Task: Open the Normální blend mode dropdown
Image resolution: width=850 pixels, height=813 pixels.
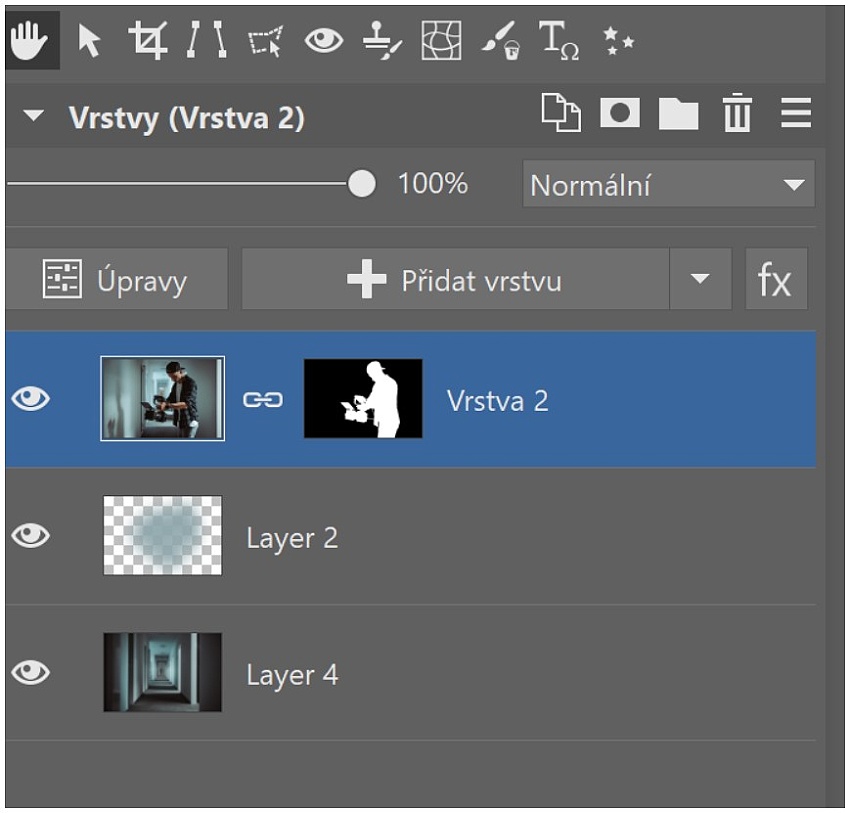Action: [x=668, y=184]
